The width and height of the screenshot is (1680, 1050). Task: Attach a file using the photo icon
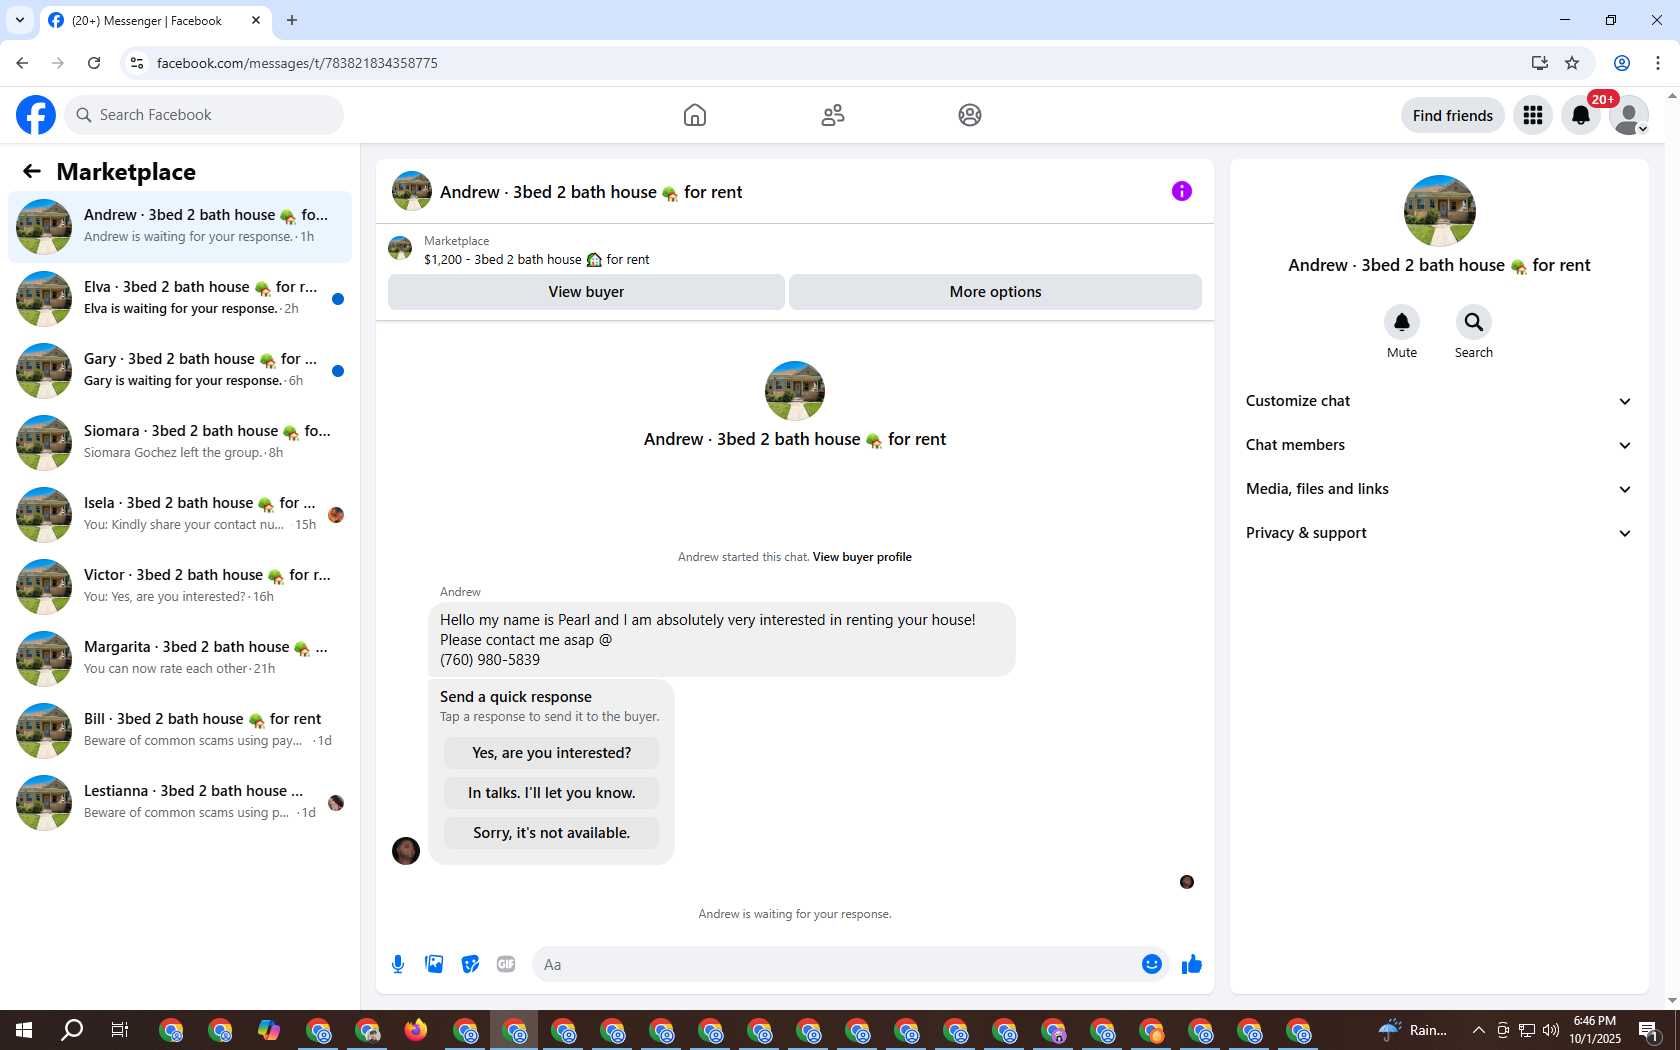434,964
